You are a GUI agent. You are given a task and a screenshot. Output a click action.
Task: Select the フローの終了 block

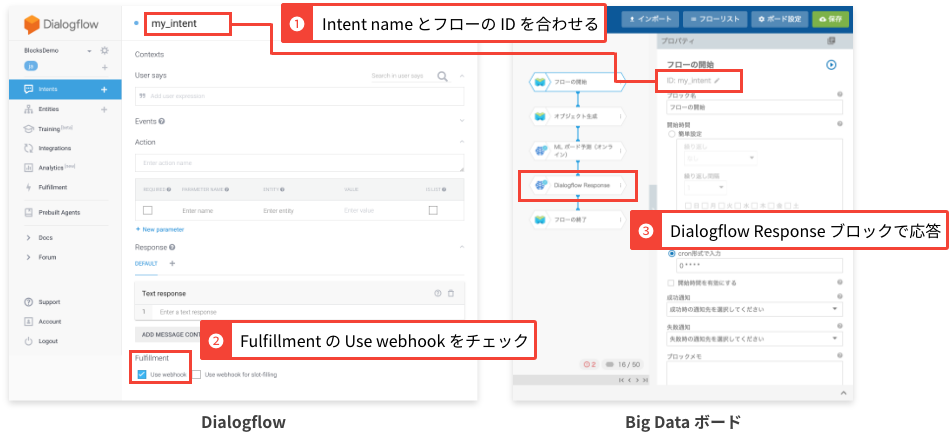[577, 220]
